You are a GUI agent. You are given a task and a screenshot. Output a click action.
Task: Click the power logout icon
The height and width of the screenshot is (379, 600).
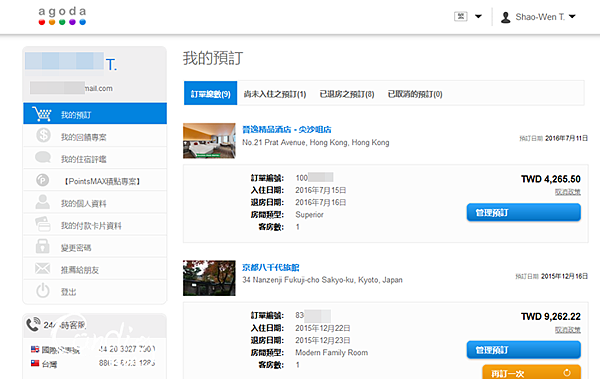click(x=43, y=291)
